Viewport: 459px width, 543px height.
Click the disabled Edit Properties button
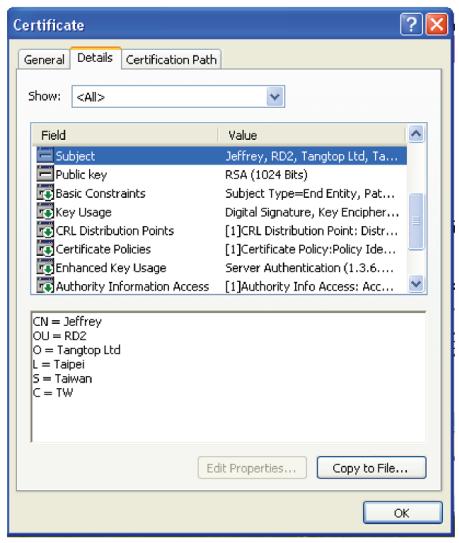pos(252,468)
